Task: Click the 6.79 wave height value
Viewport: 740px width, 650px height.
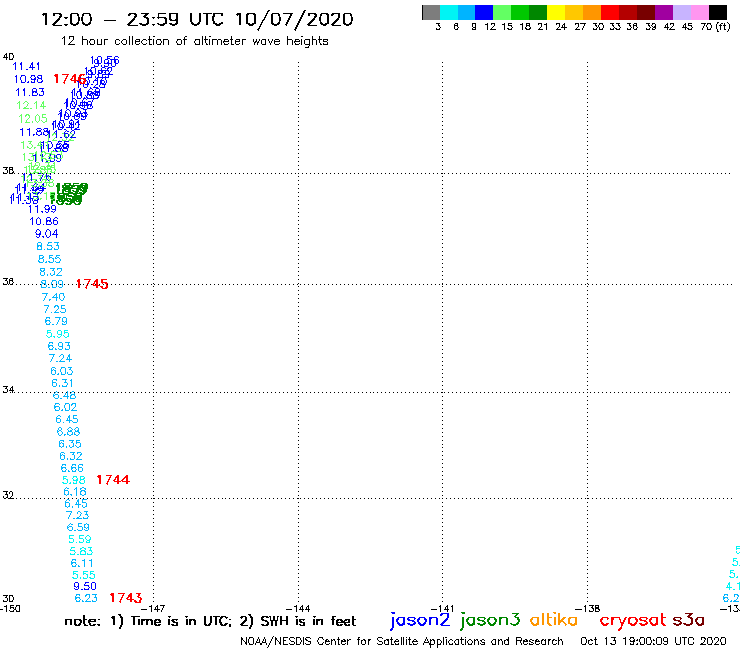Action: coord(56,321)
